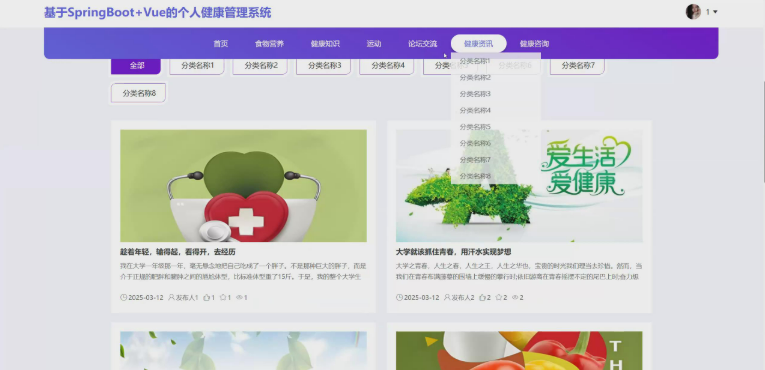765x370 pixels.
Task: Open the 健康咨询 navigation item
Action: coord(534,43)
